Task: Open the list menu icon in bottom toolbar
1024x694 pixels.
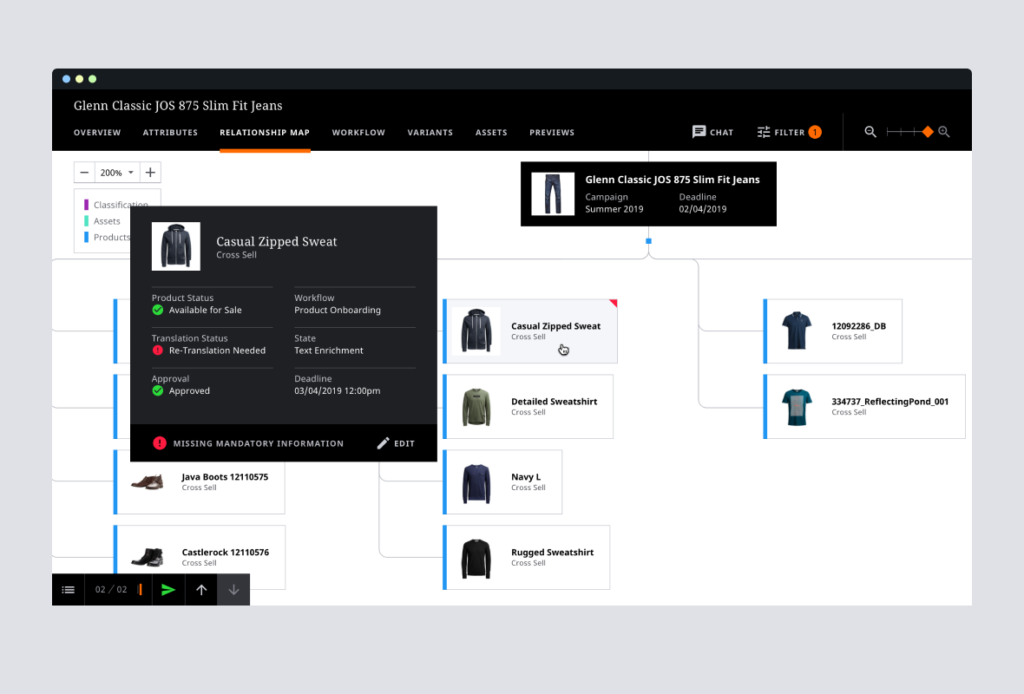Action: (68, 590)
